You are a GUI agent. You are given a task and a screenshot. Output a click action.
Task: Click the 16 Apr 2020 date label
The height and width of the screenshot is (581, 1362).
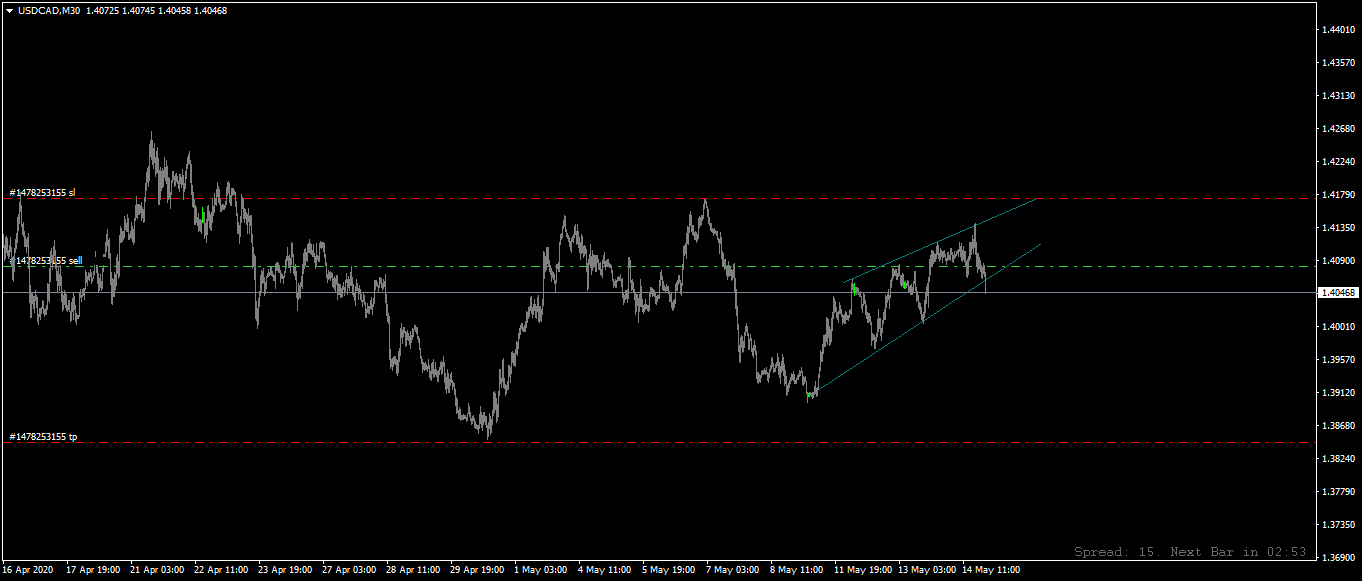[27, 570]
